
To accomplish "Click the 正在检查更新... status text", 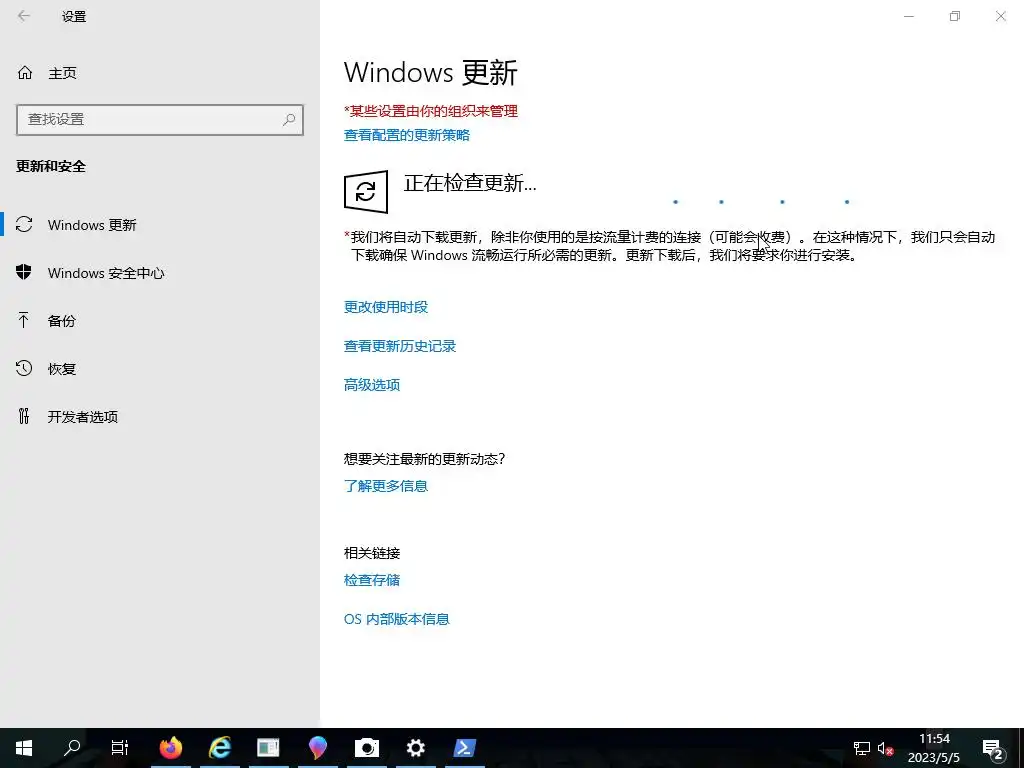I will pos(470,184).
